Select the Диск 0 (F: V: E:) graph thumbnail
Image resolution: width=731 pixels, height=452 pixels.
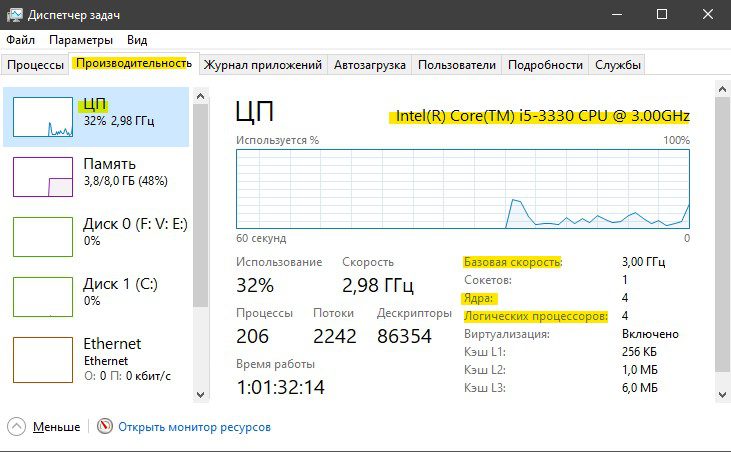click(x=43, y=237)
